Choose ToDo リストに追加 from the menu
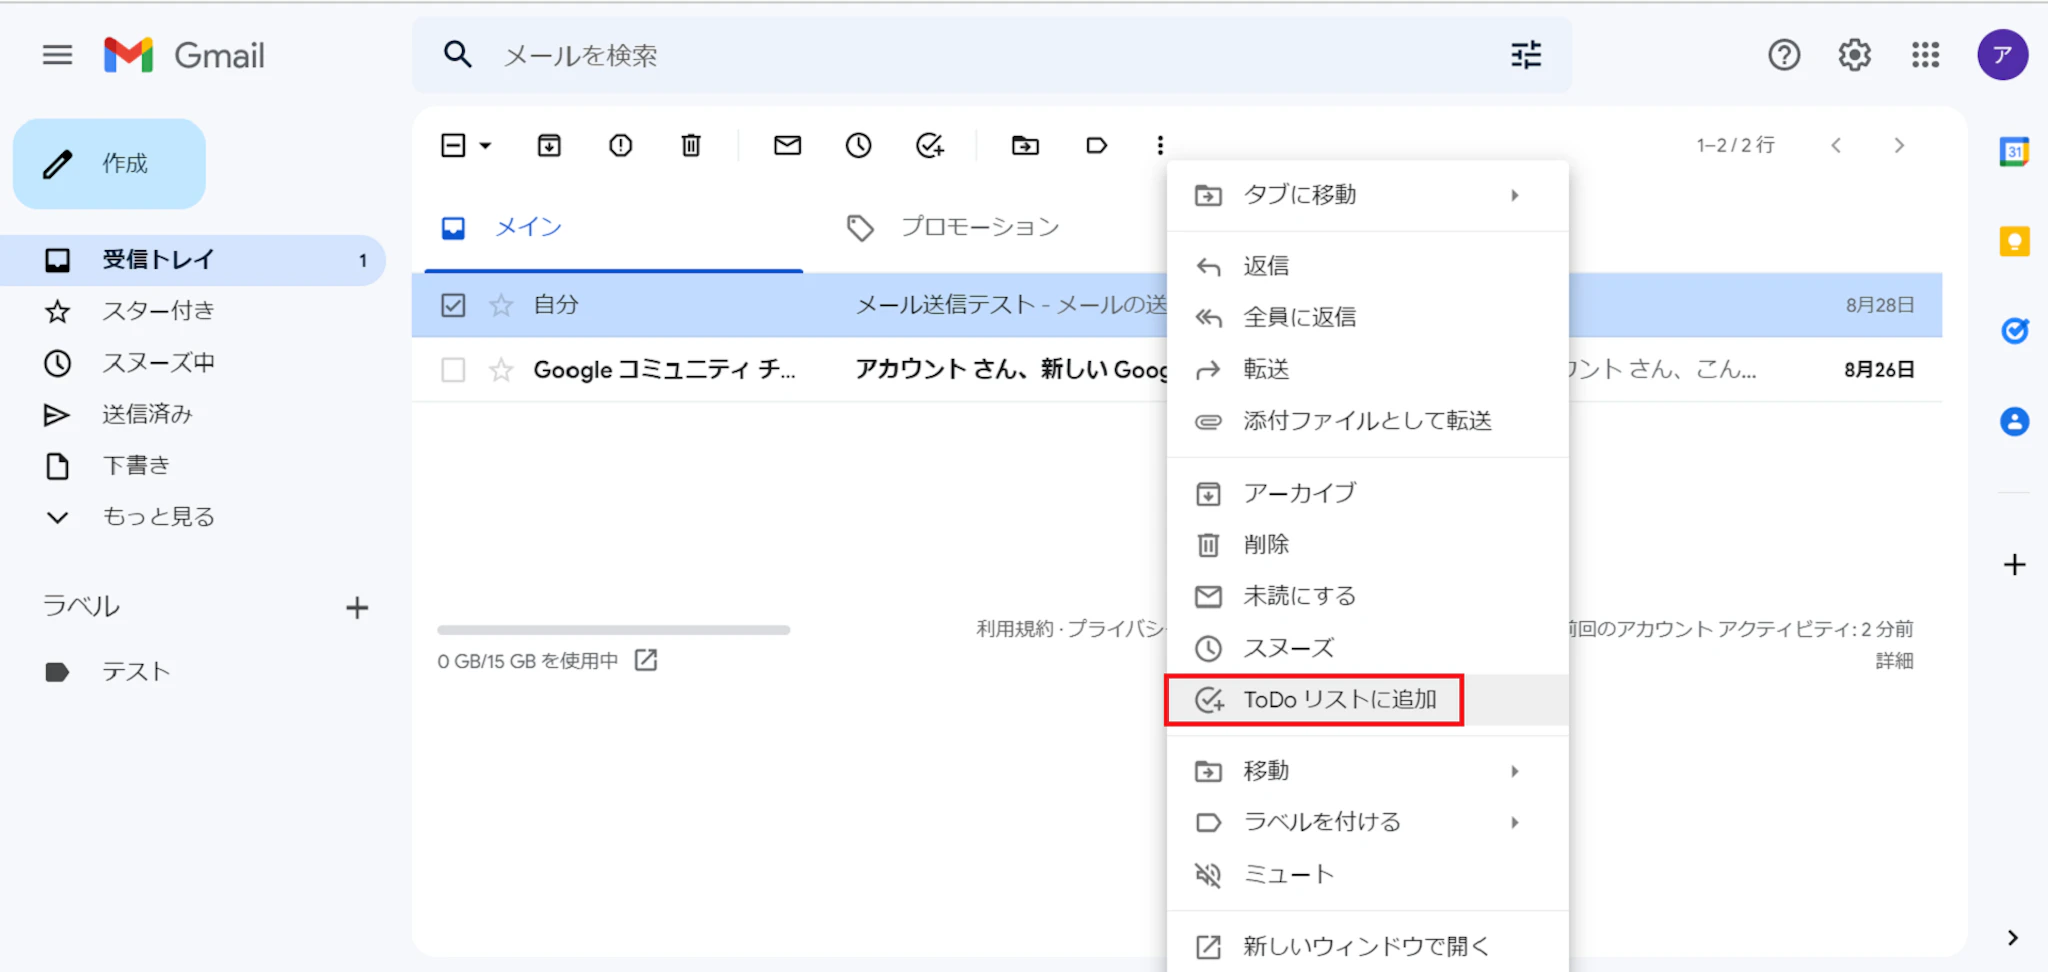 (x=1338, y=700)
